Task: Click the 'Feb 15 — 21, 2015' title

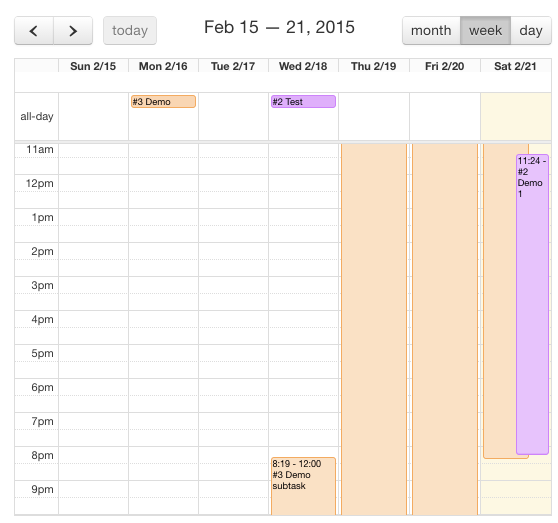Action: (279, 27)
